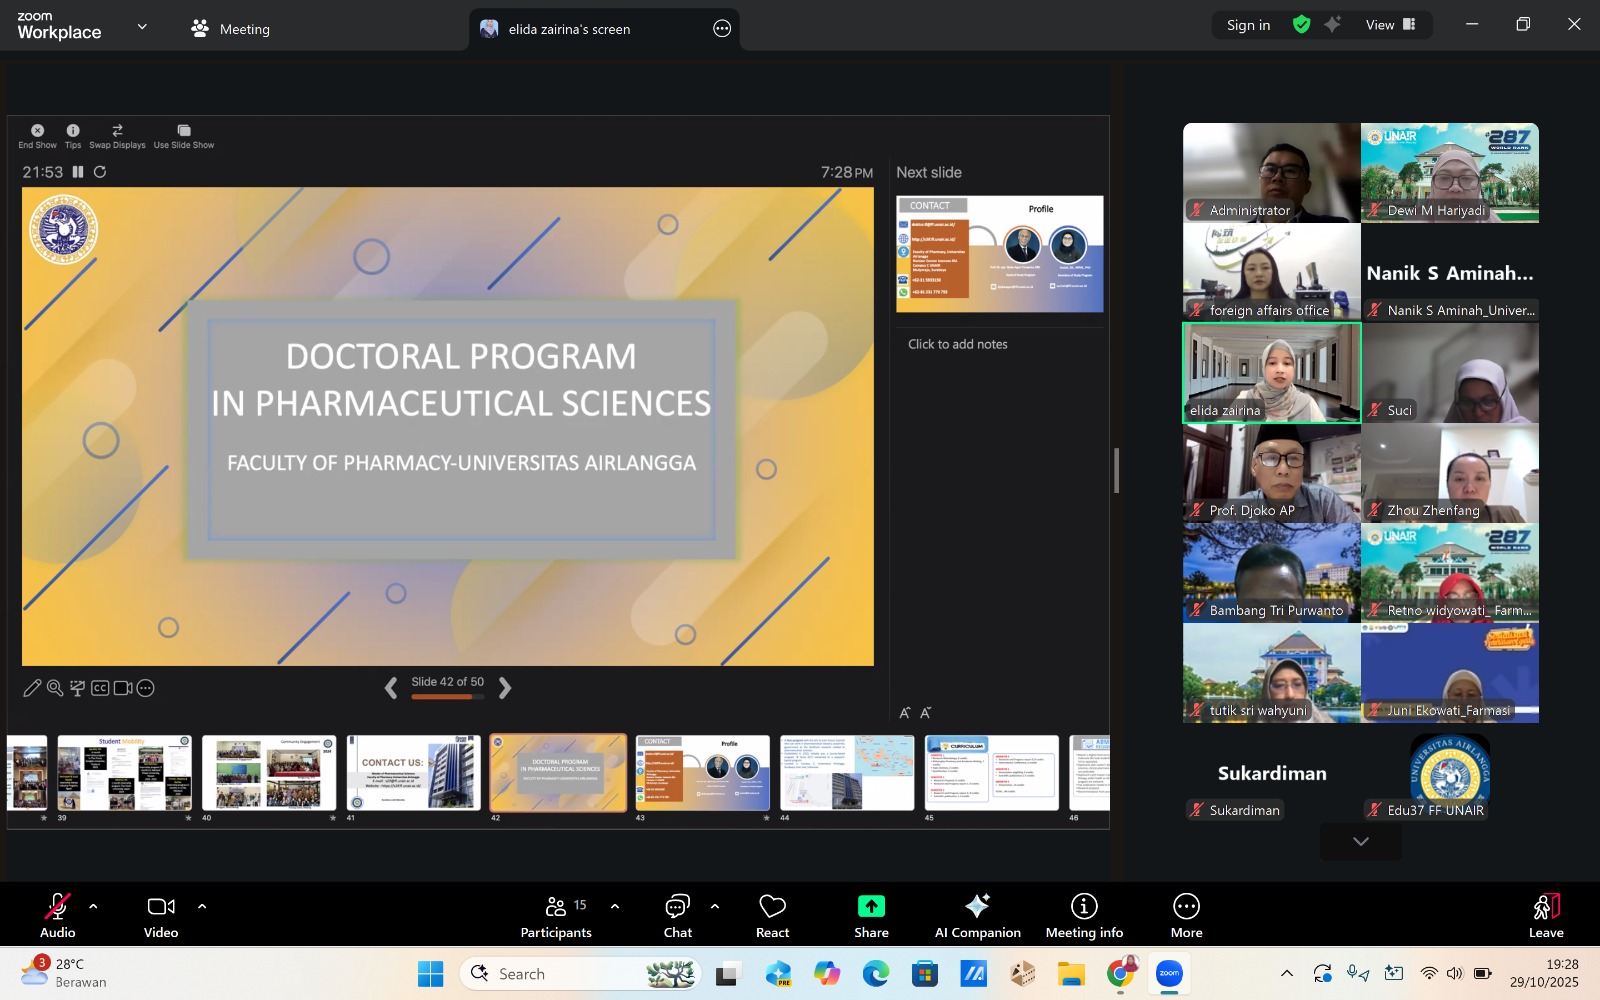Image resolution: width=1600 pixels, height=1000 pixels.
Task: Click the Sign in button
Action: [1248, 25]
